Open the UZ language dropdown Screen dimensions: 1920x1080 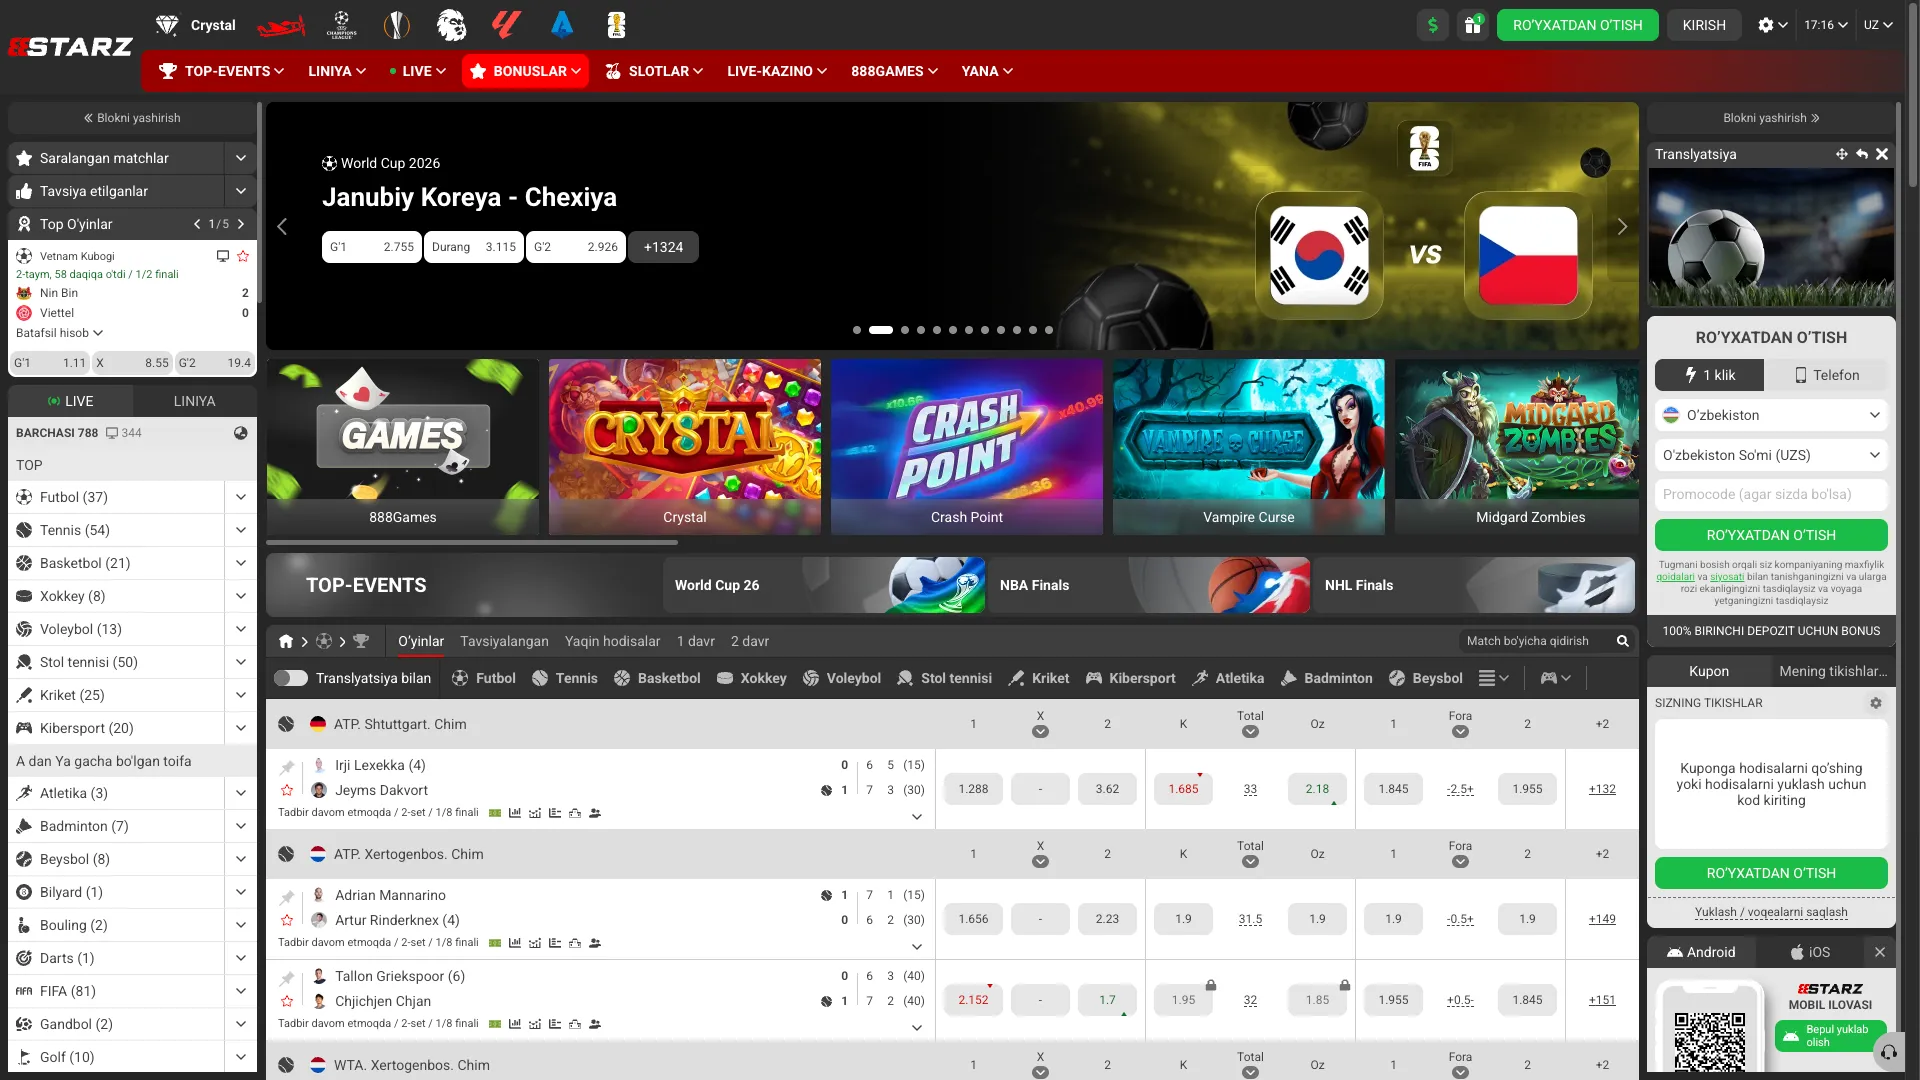(x=1878, y=25)
